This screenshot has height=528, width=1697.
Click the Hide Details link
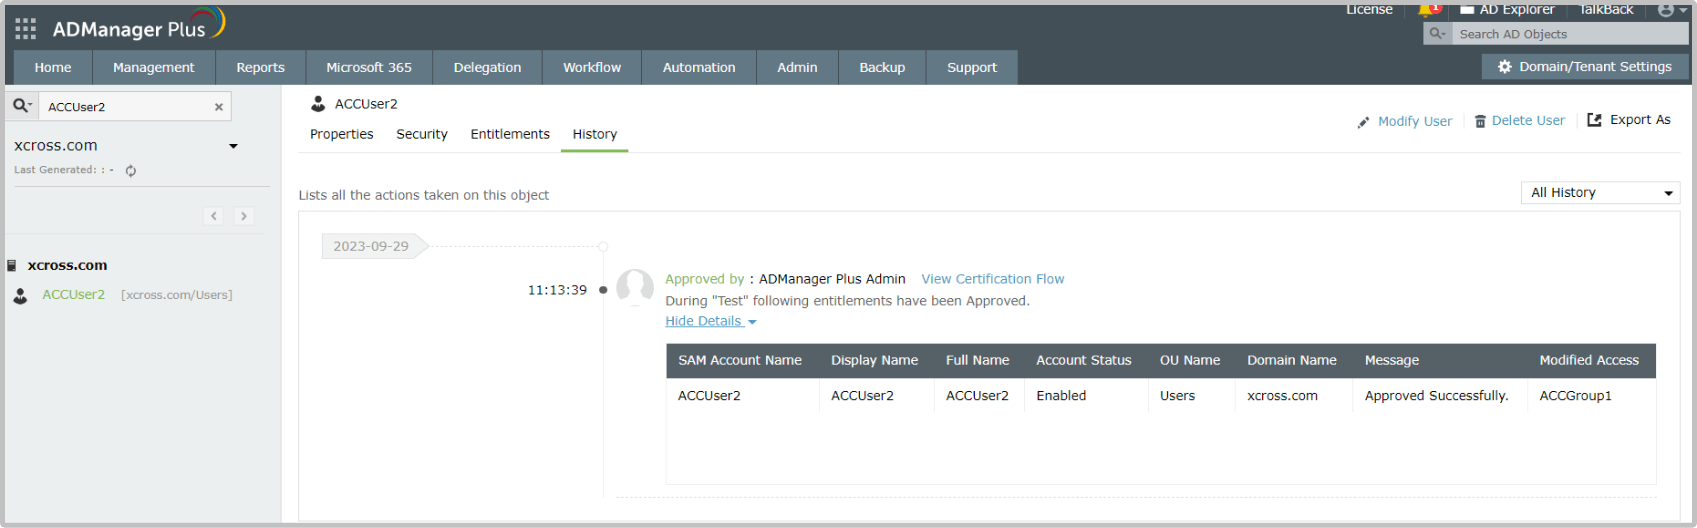click(x=703, y=321)
